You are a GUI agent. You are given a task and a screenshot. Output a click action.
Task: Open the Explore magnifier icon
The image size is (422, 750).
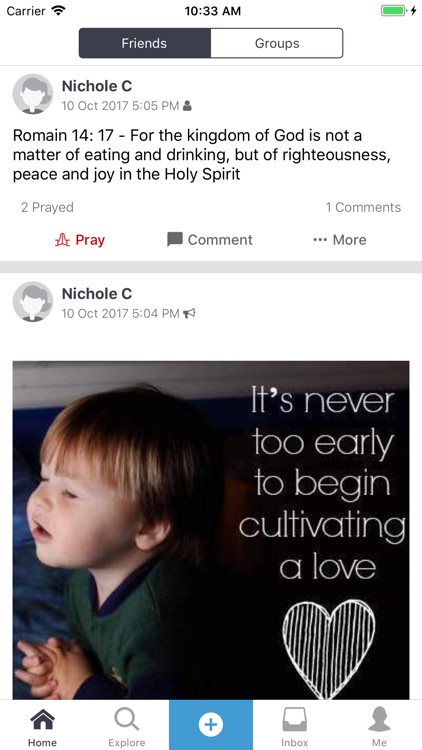point(127,720)
